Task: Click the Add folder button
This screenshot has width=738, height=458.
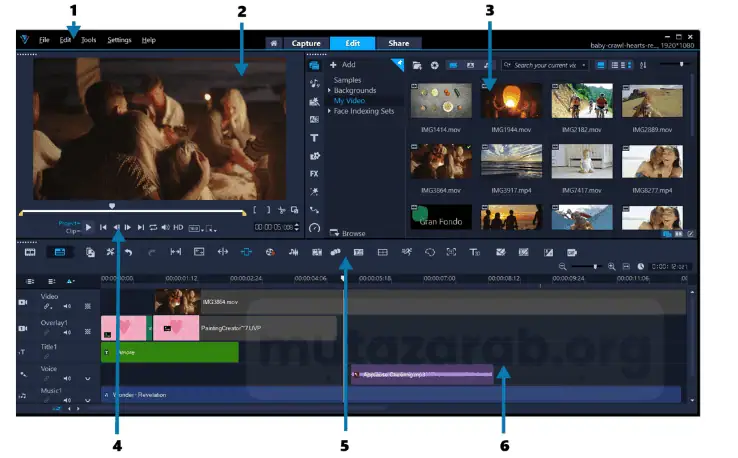Action: [x=343, y=64]
